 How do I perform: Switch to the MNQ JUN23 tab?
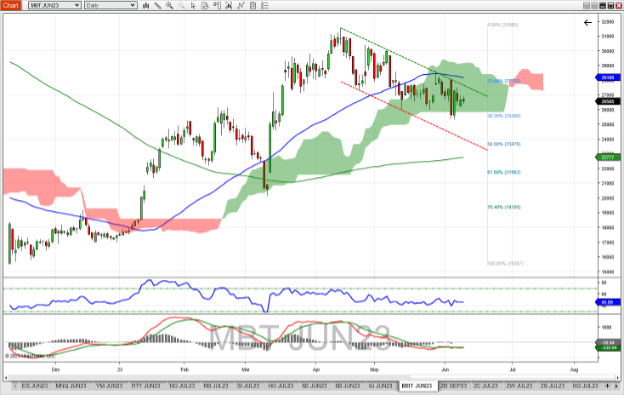[x=71, y=386]
